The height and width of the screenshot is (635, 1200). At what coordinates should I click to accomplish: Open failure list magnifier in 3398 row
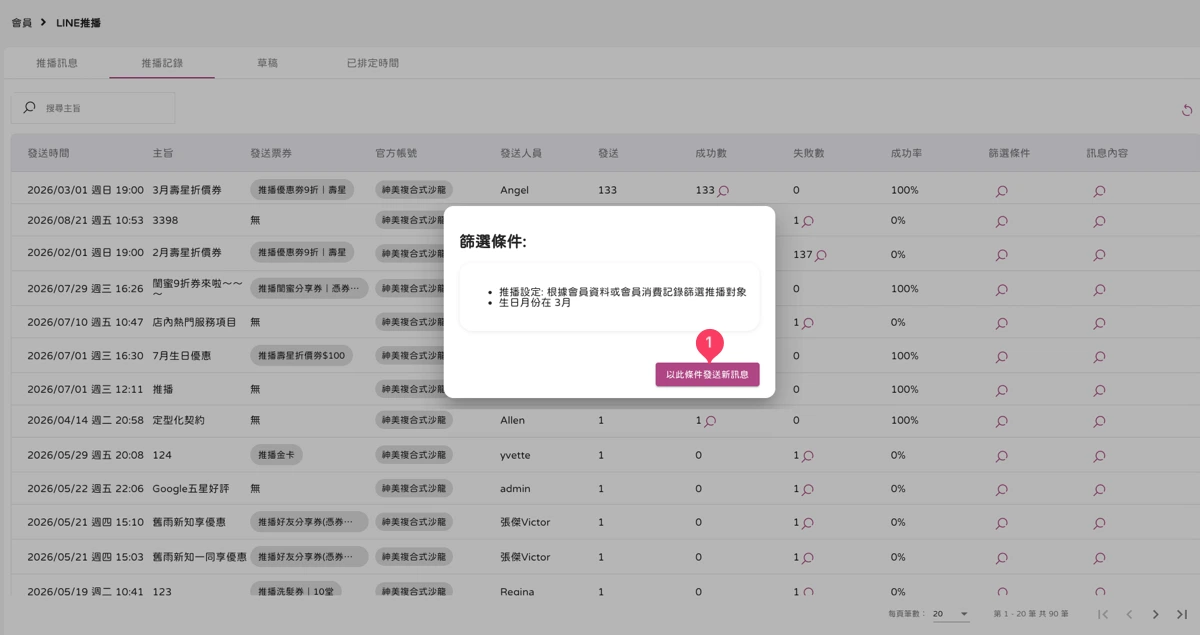click(808, 221)
